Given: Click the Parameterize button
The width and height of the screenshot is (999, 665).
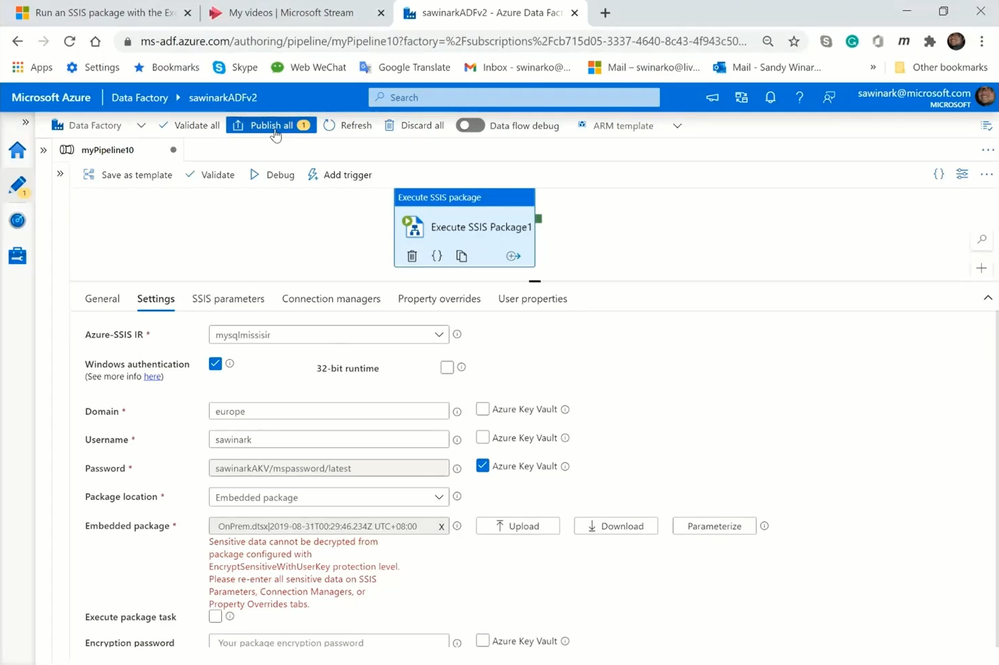Looking at the screenshot, I should (x=714, y=526).
